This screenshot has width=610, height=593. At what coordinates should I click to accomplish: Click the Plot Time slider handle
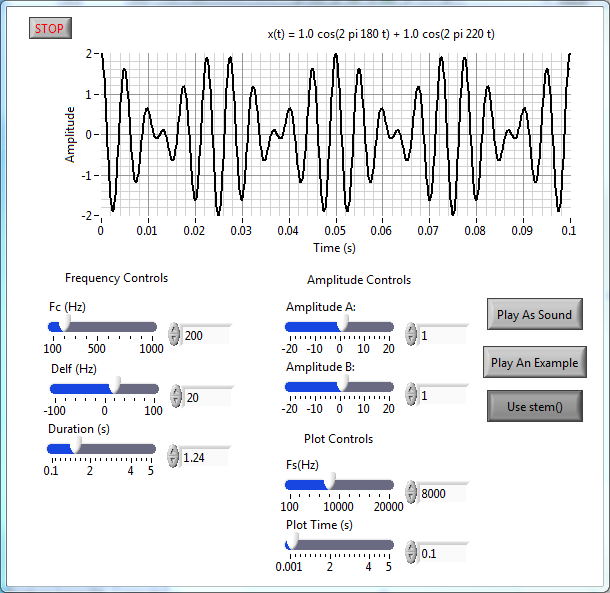(291, 544)
